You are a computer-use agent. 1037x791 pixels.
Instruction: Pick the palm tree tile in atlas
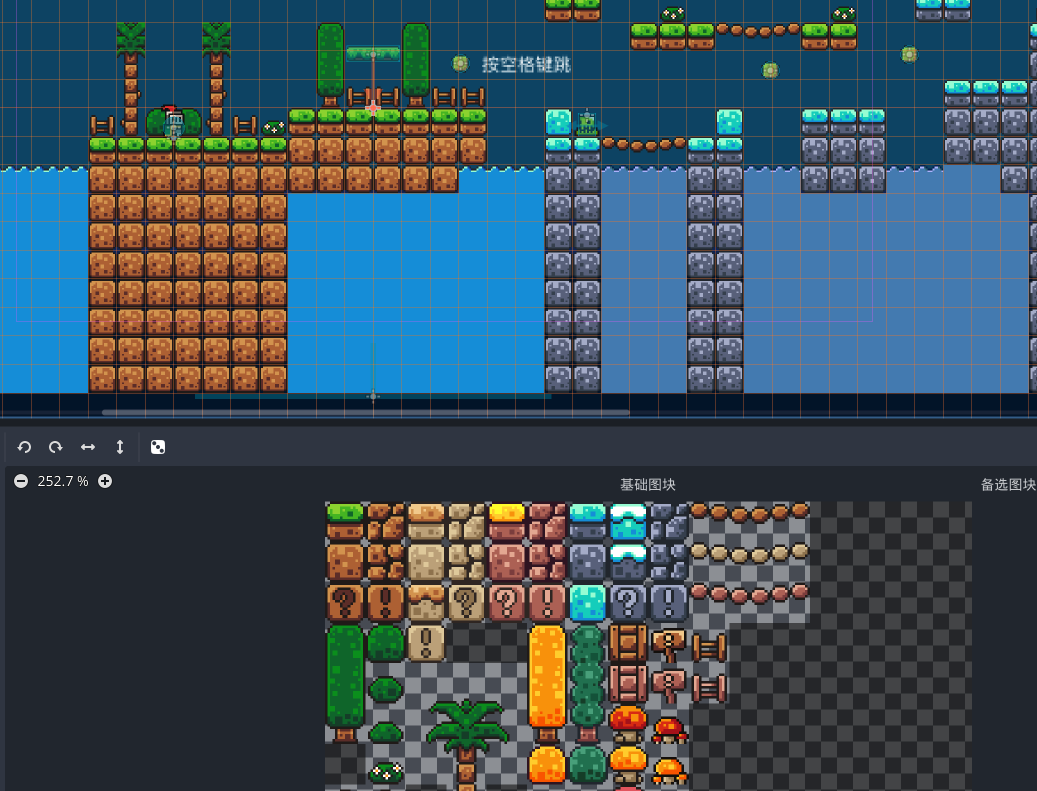click(x=467, y=744)
